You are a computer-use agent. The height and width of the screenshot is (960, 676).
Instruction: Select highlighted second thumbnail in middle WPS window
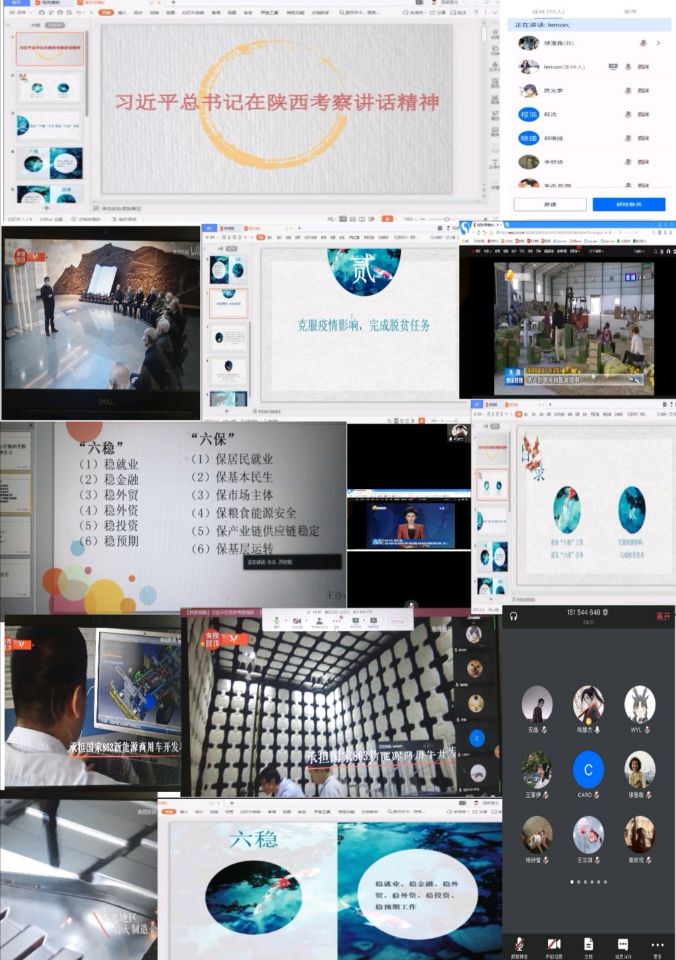[x=228, y=304]
